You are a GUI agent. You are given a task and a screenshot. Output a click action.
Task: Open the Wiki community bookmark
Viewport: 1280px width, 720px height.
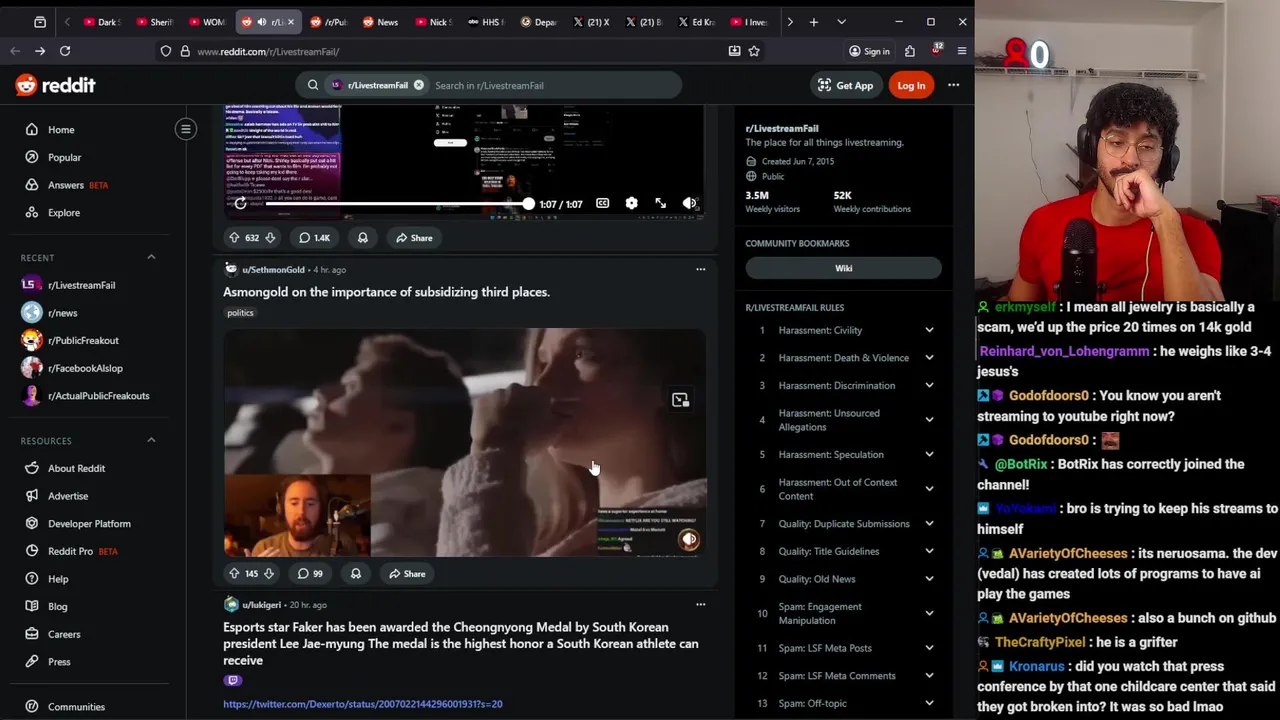click(843, 268)
